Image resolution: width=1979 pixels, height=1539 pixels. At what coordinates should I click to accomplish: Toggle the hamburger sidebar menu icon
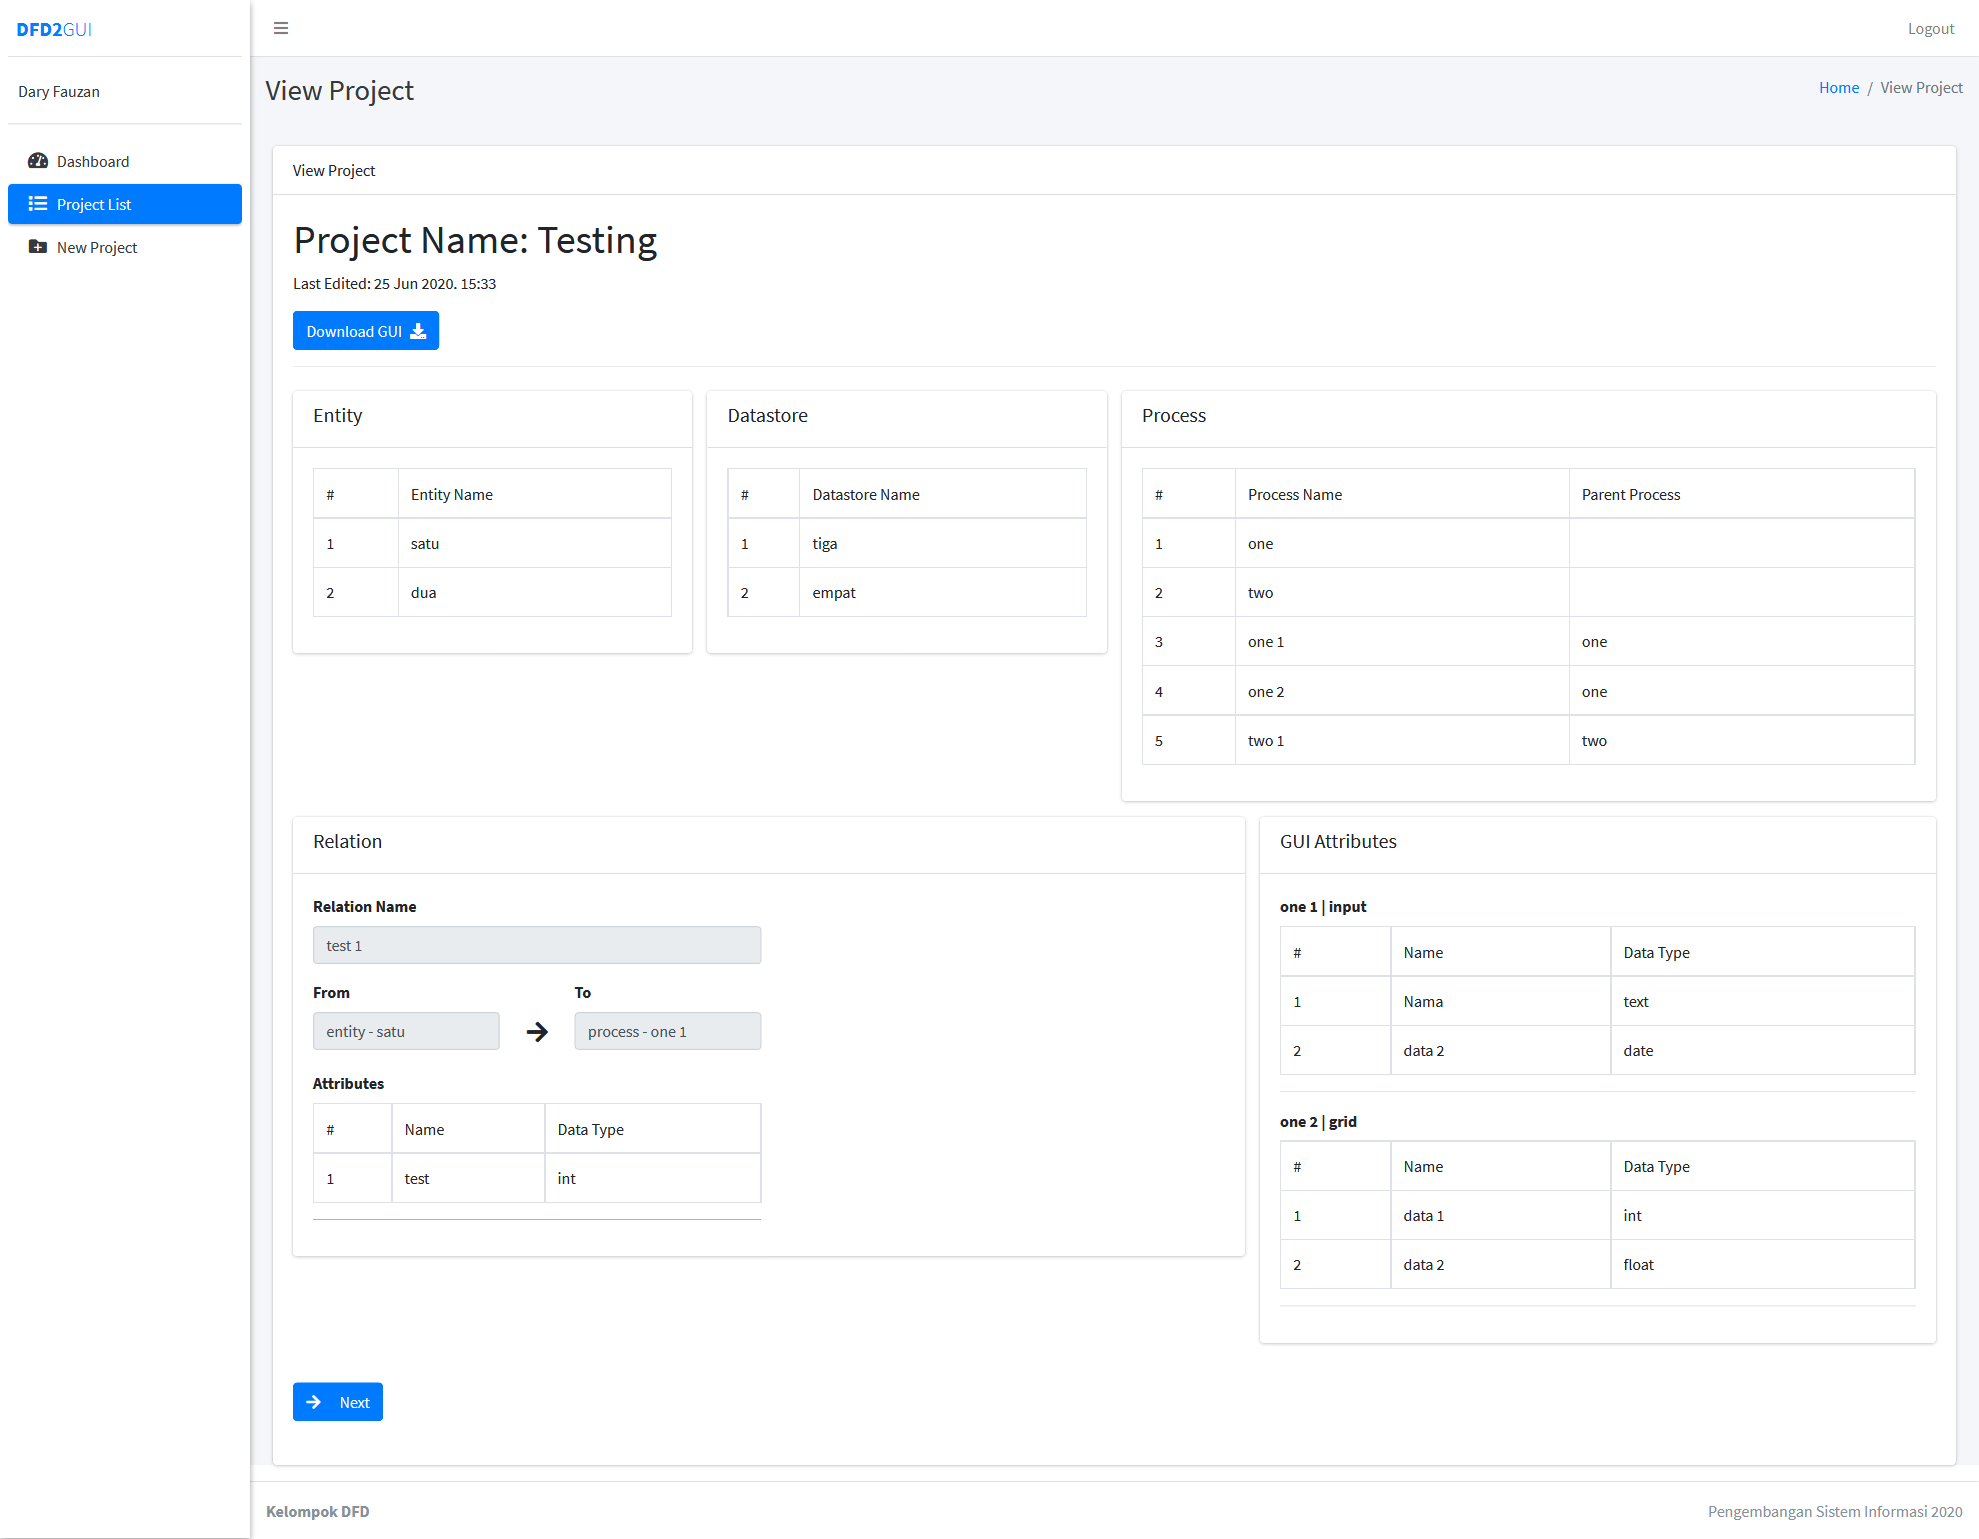point(281,28)
